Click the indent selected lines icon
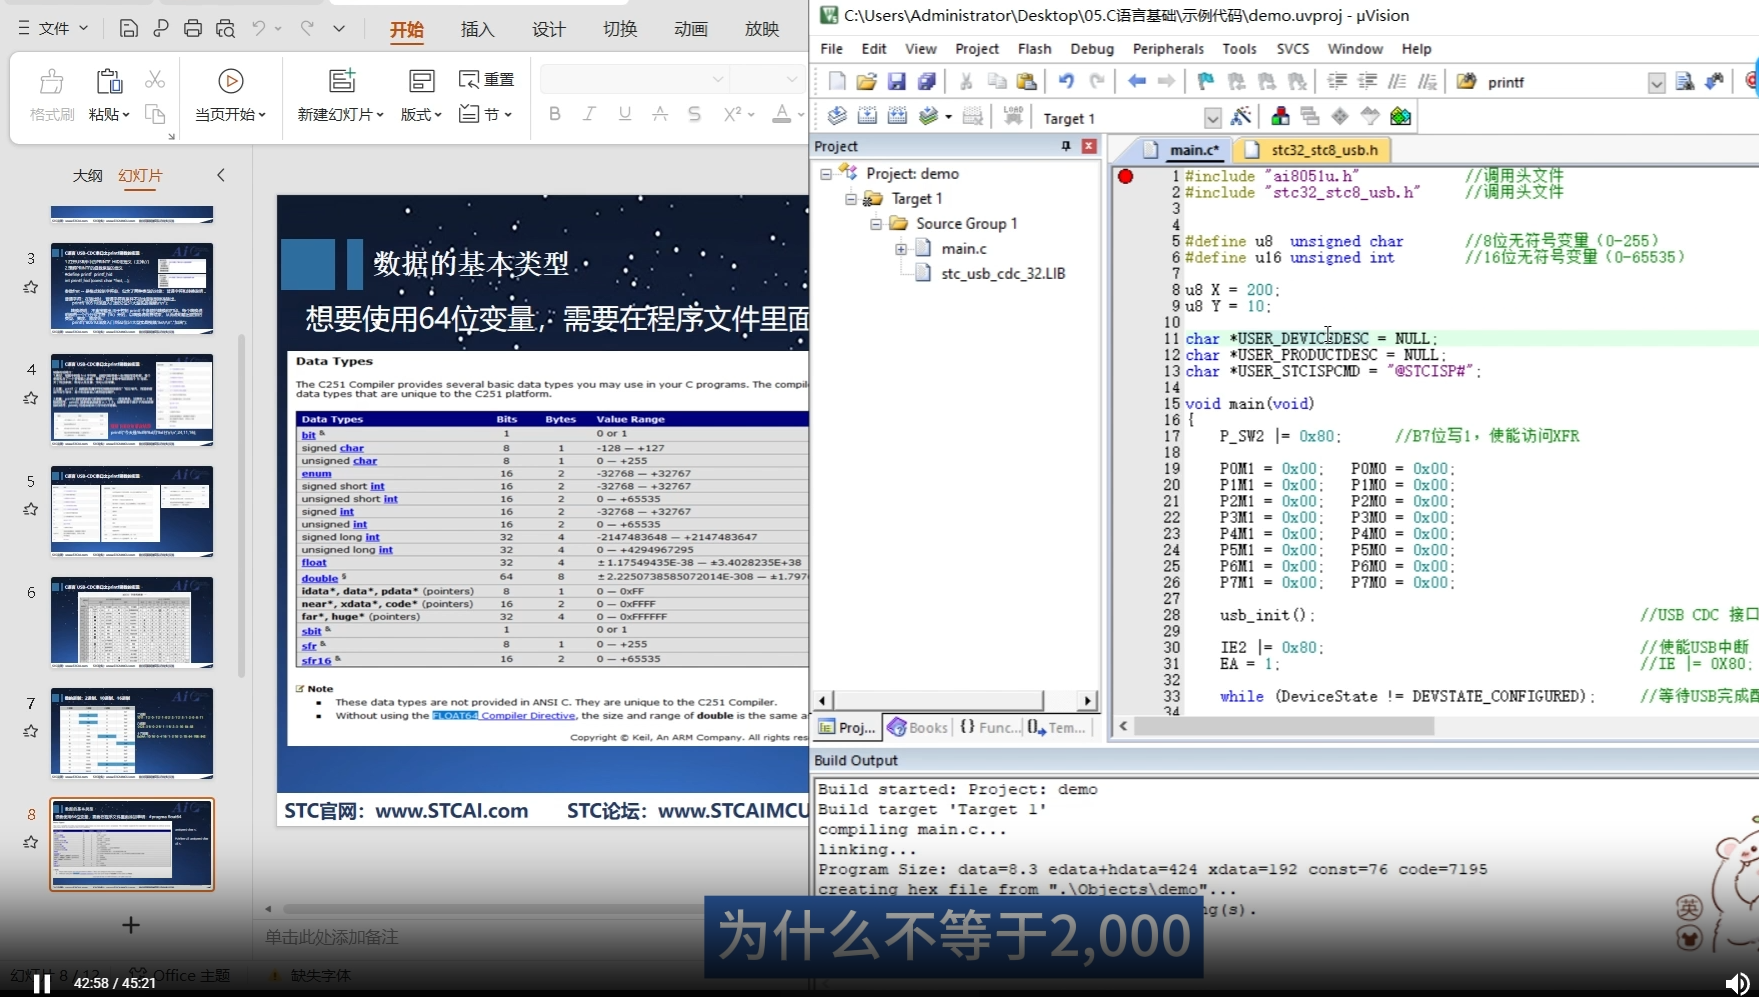This screenshot has width=1759, height=997. click(1337, 82)
